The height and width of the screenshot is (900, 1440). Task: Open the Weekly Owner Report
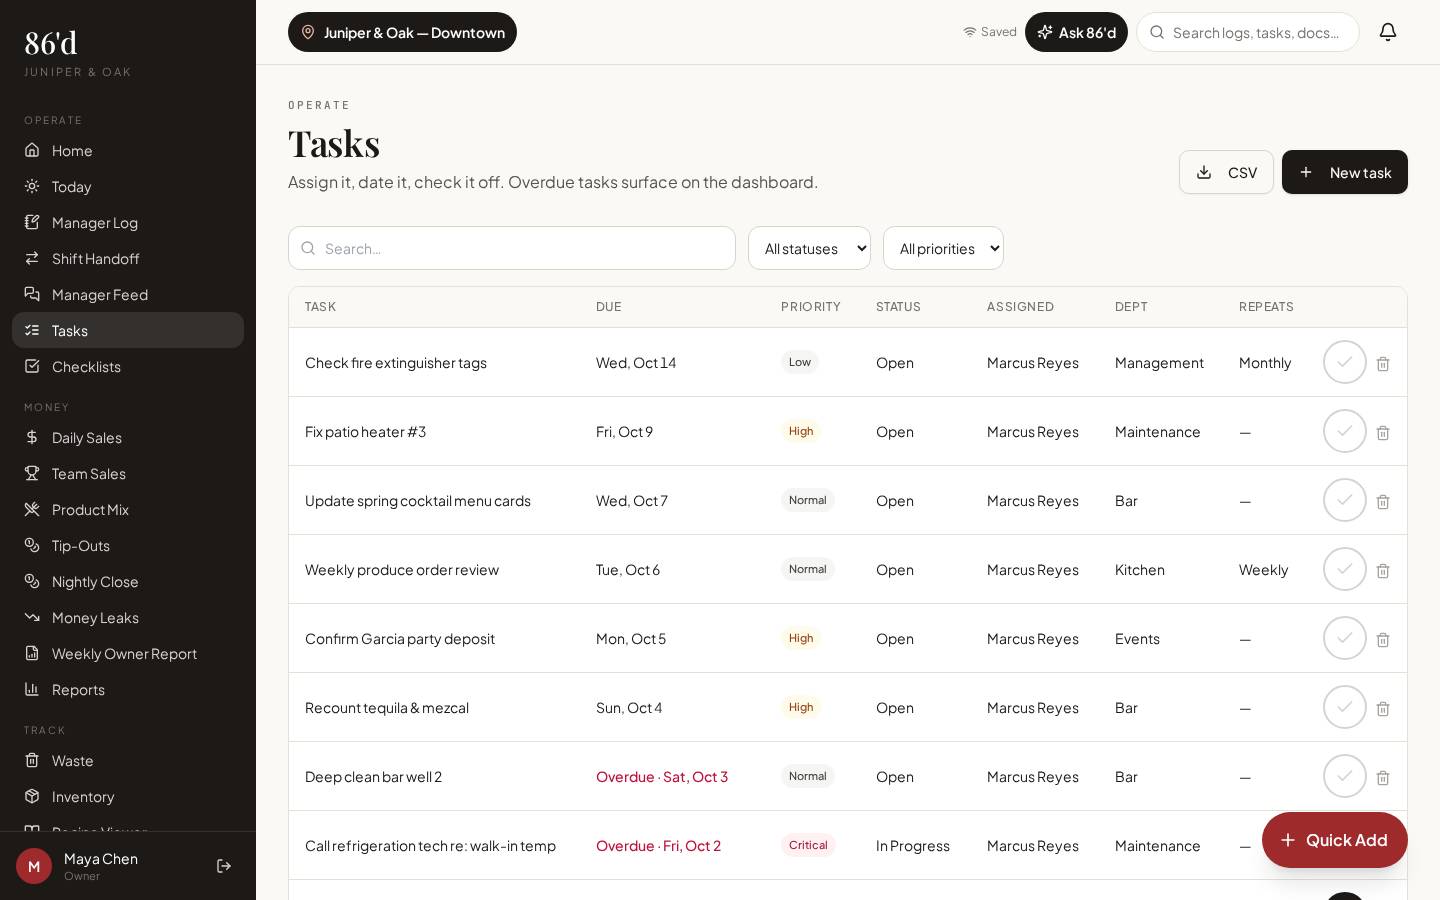click(x=128, y=653)
